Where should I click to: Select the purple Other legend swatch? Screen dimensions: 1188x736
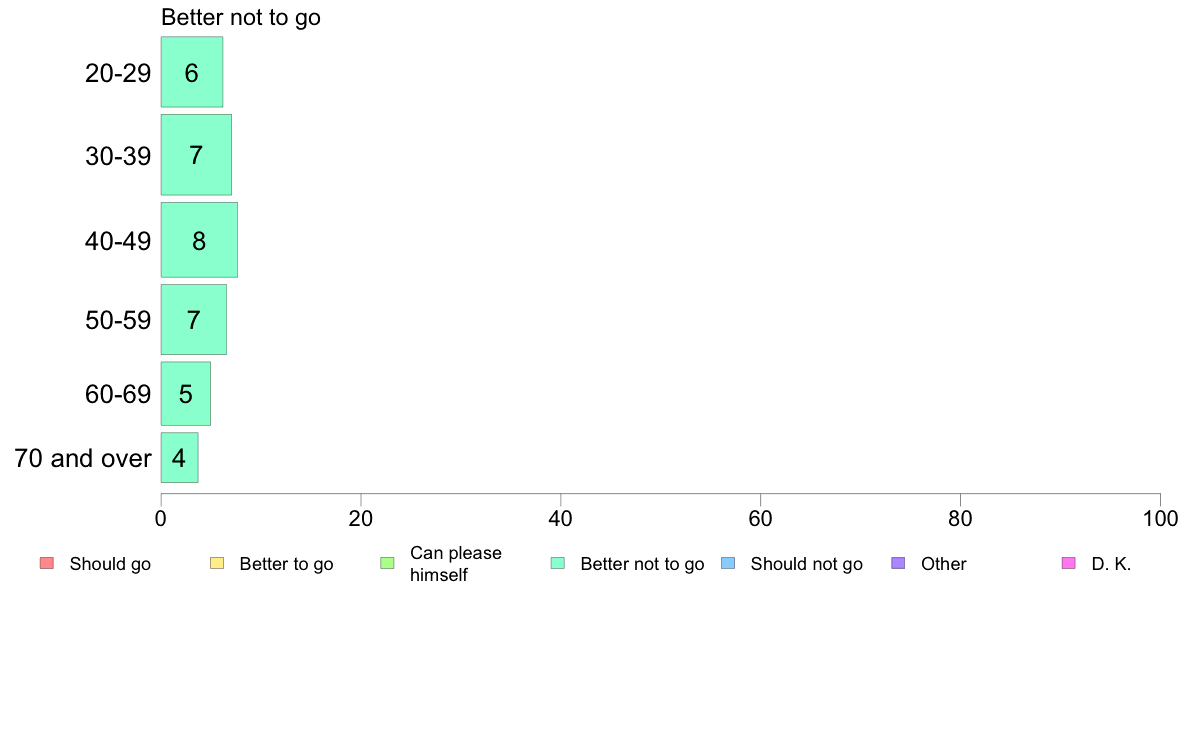click(x=899, y=563)
